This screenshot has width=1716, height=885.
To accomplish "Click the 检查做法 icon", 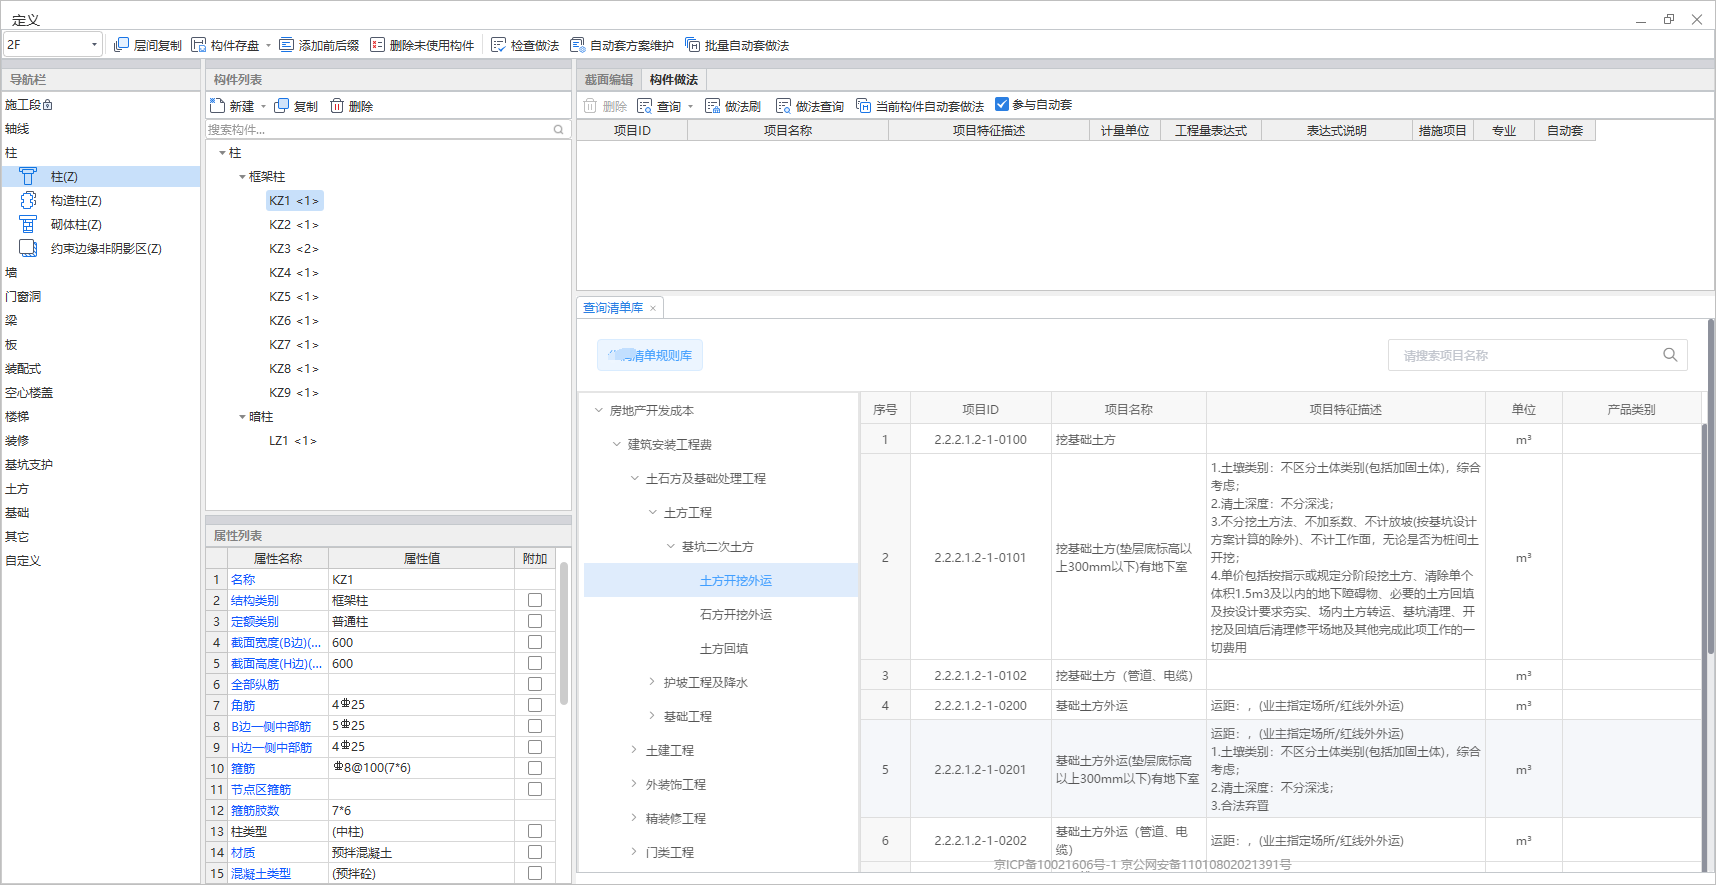I will 498,45.
